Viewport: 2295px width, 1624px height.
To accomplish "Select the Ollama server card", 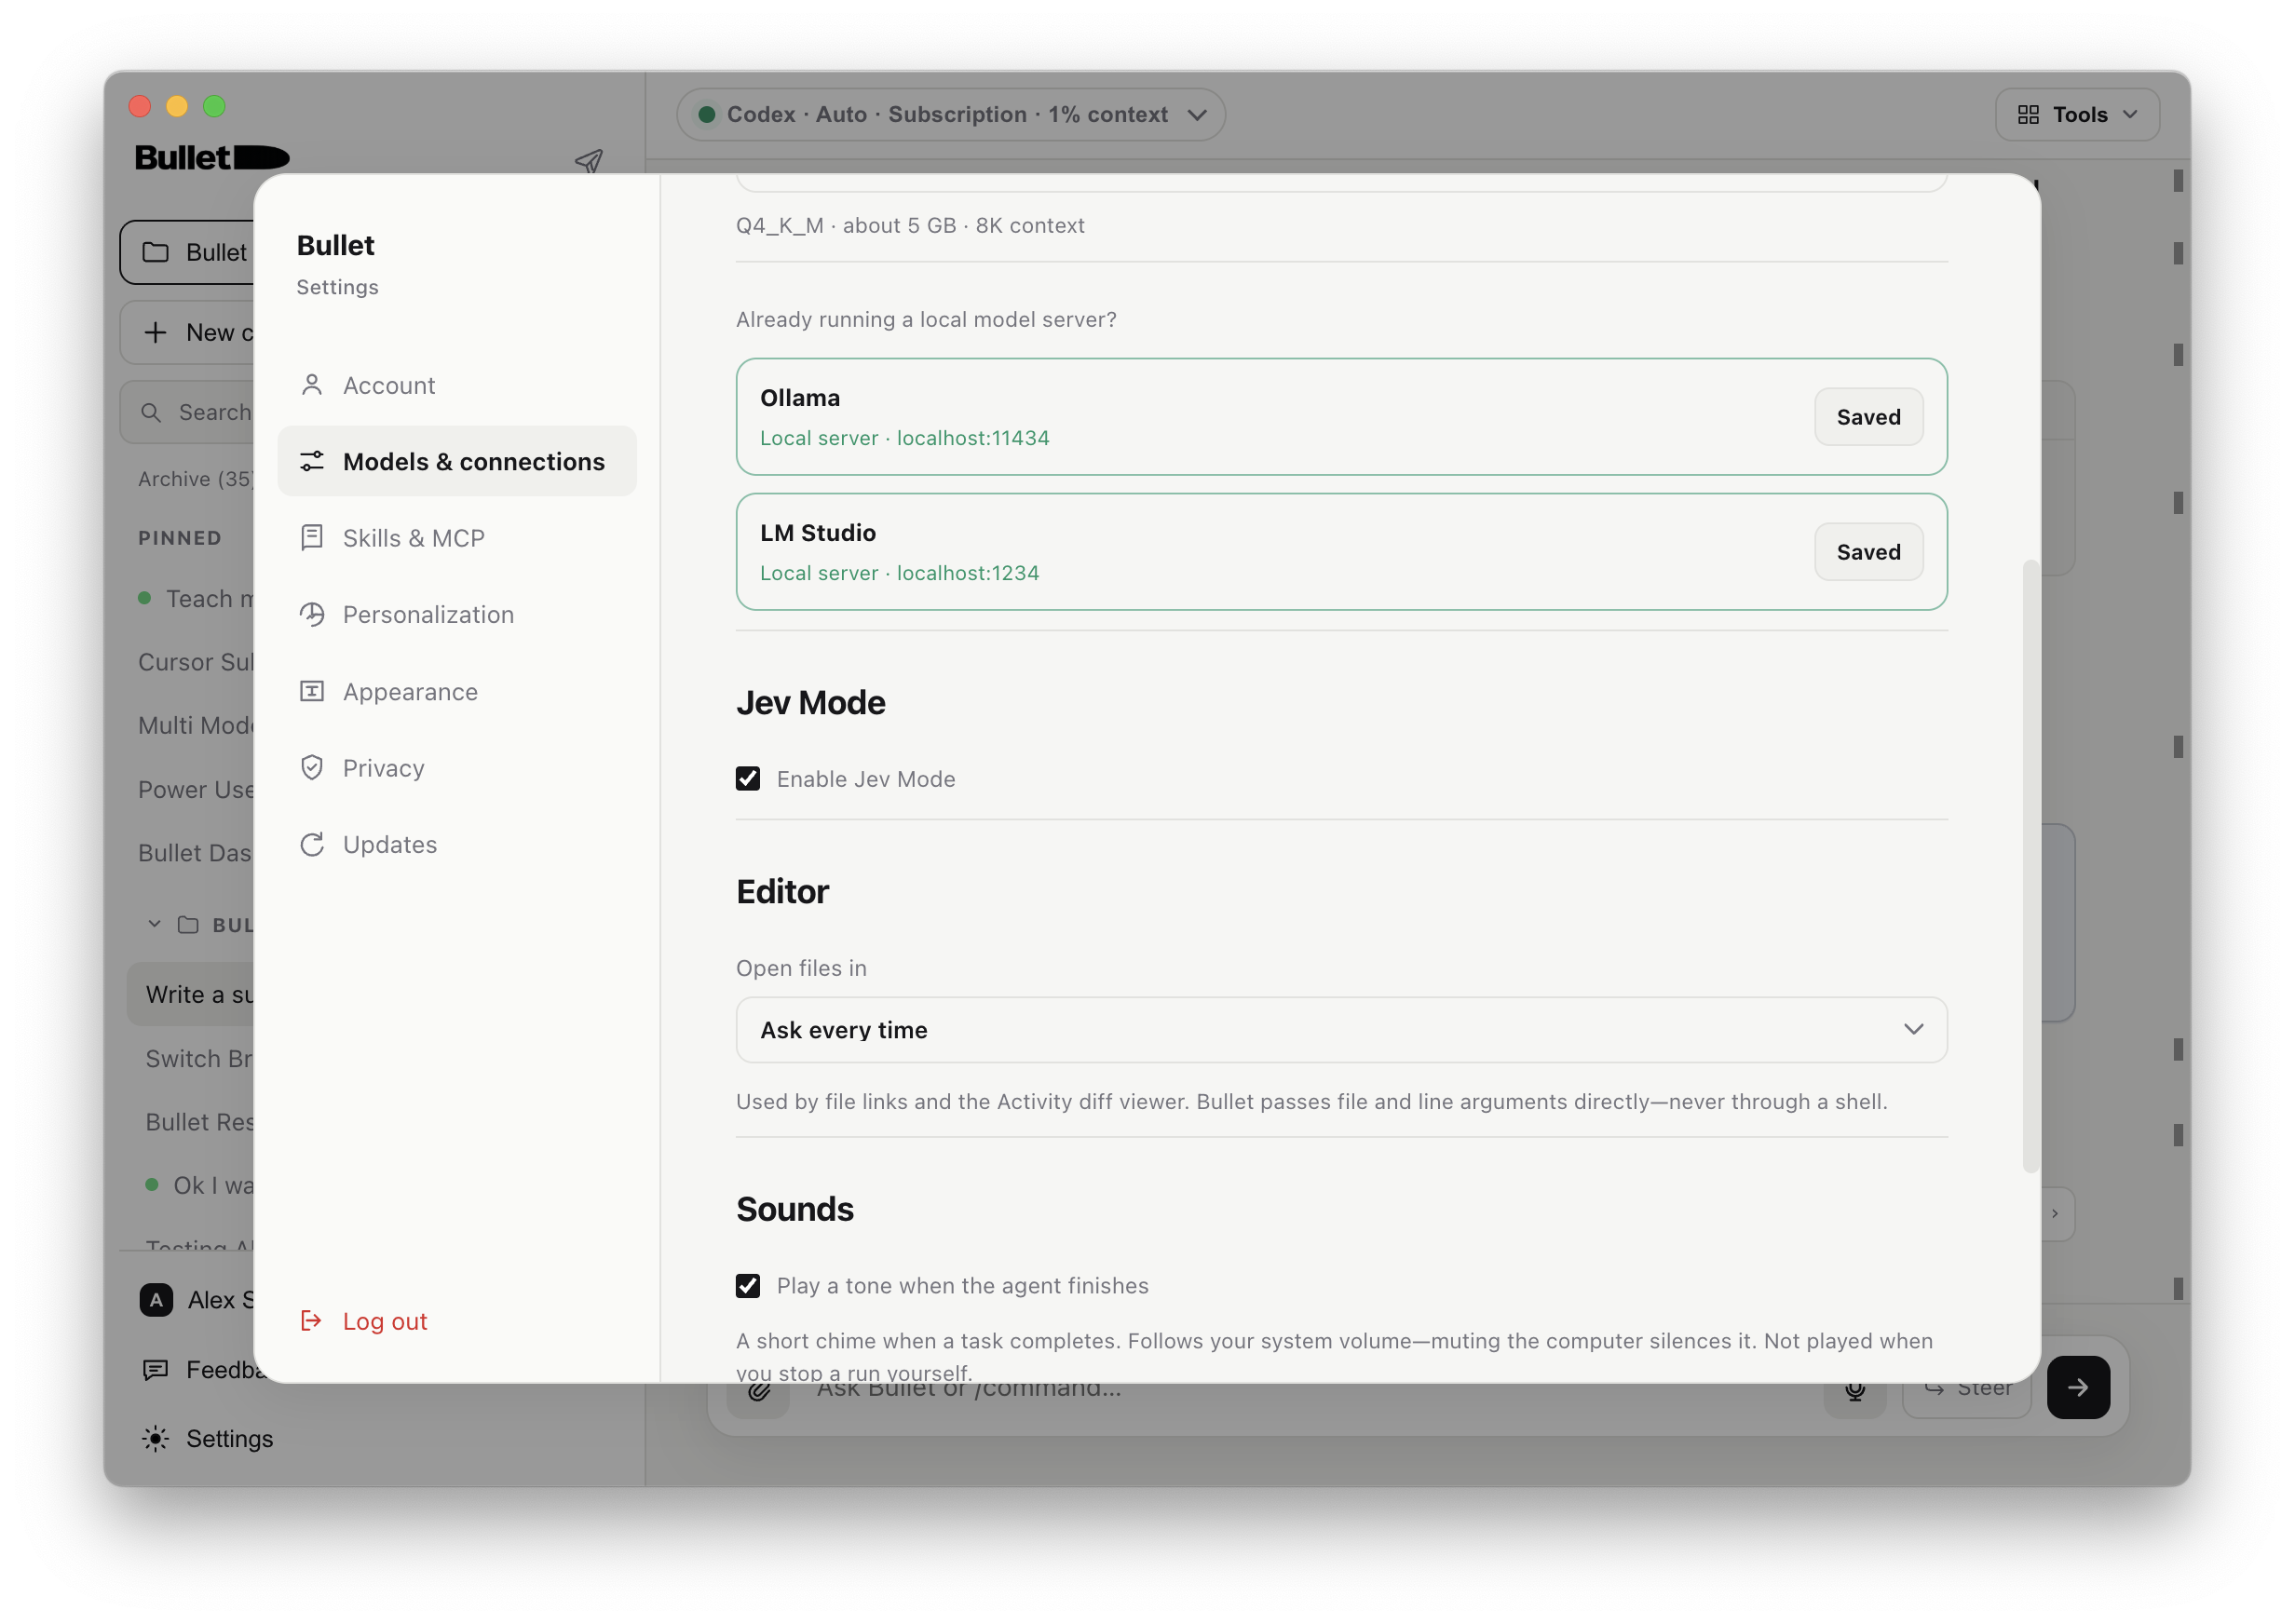I will click(1341, 416).
